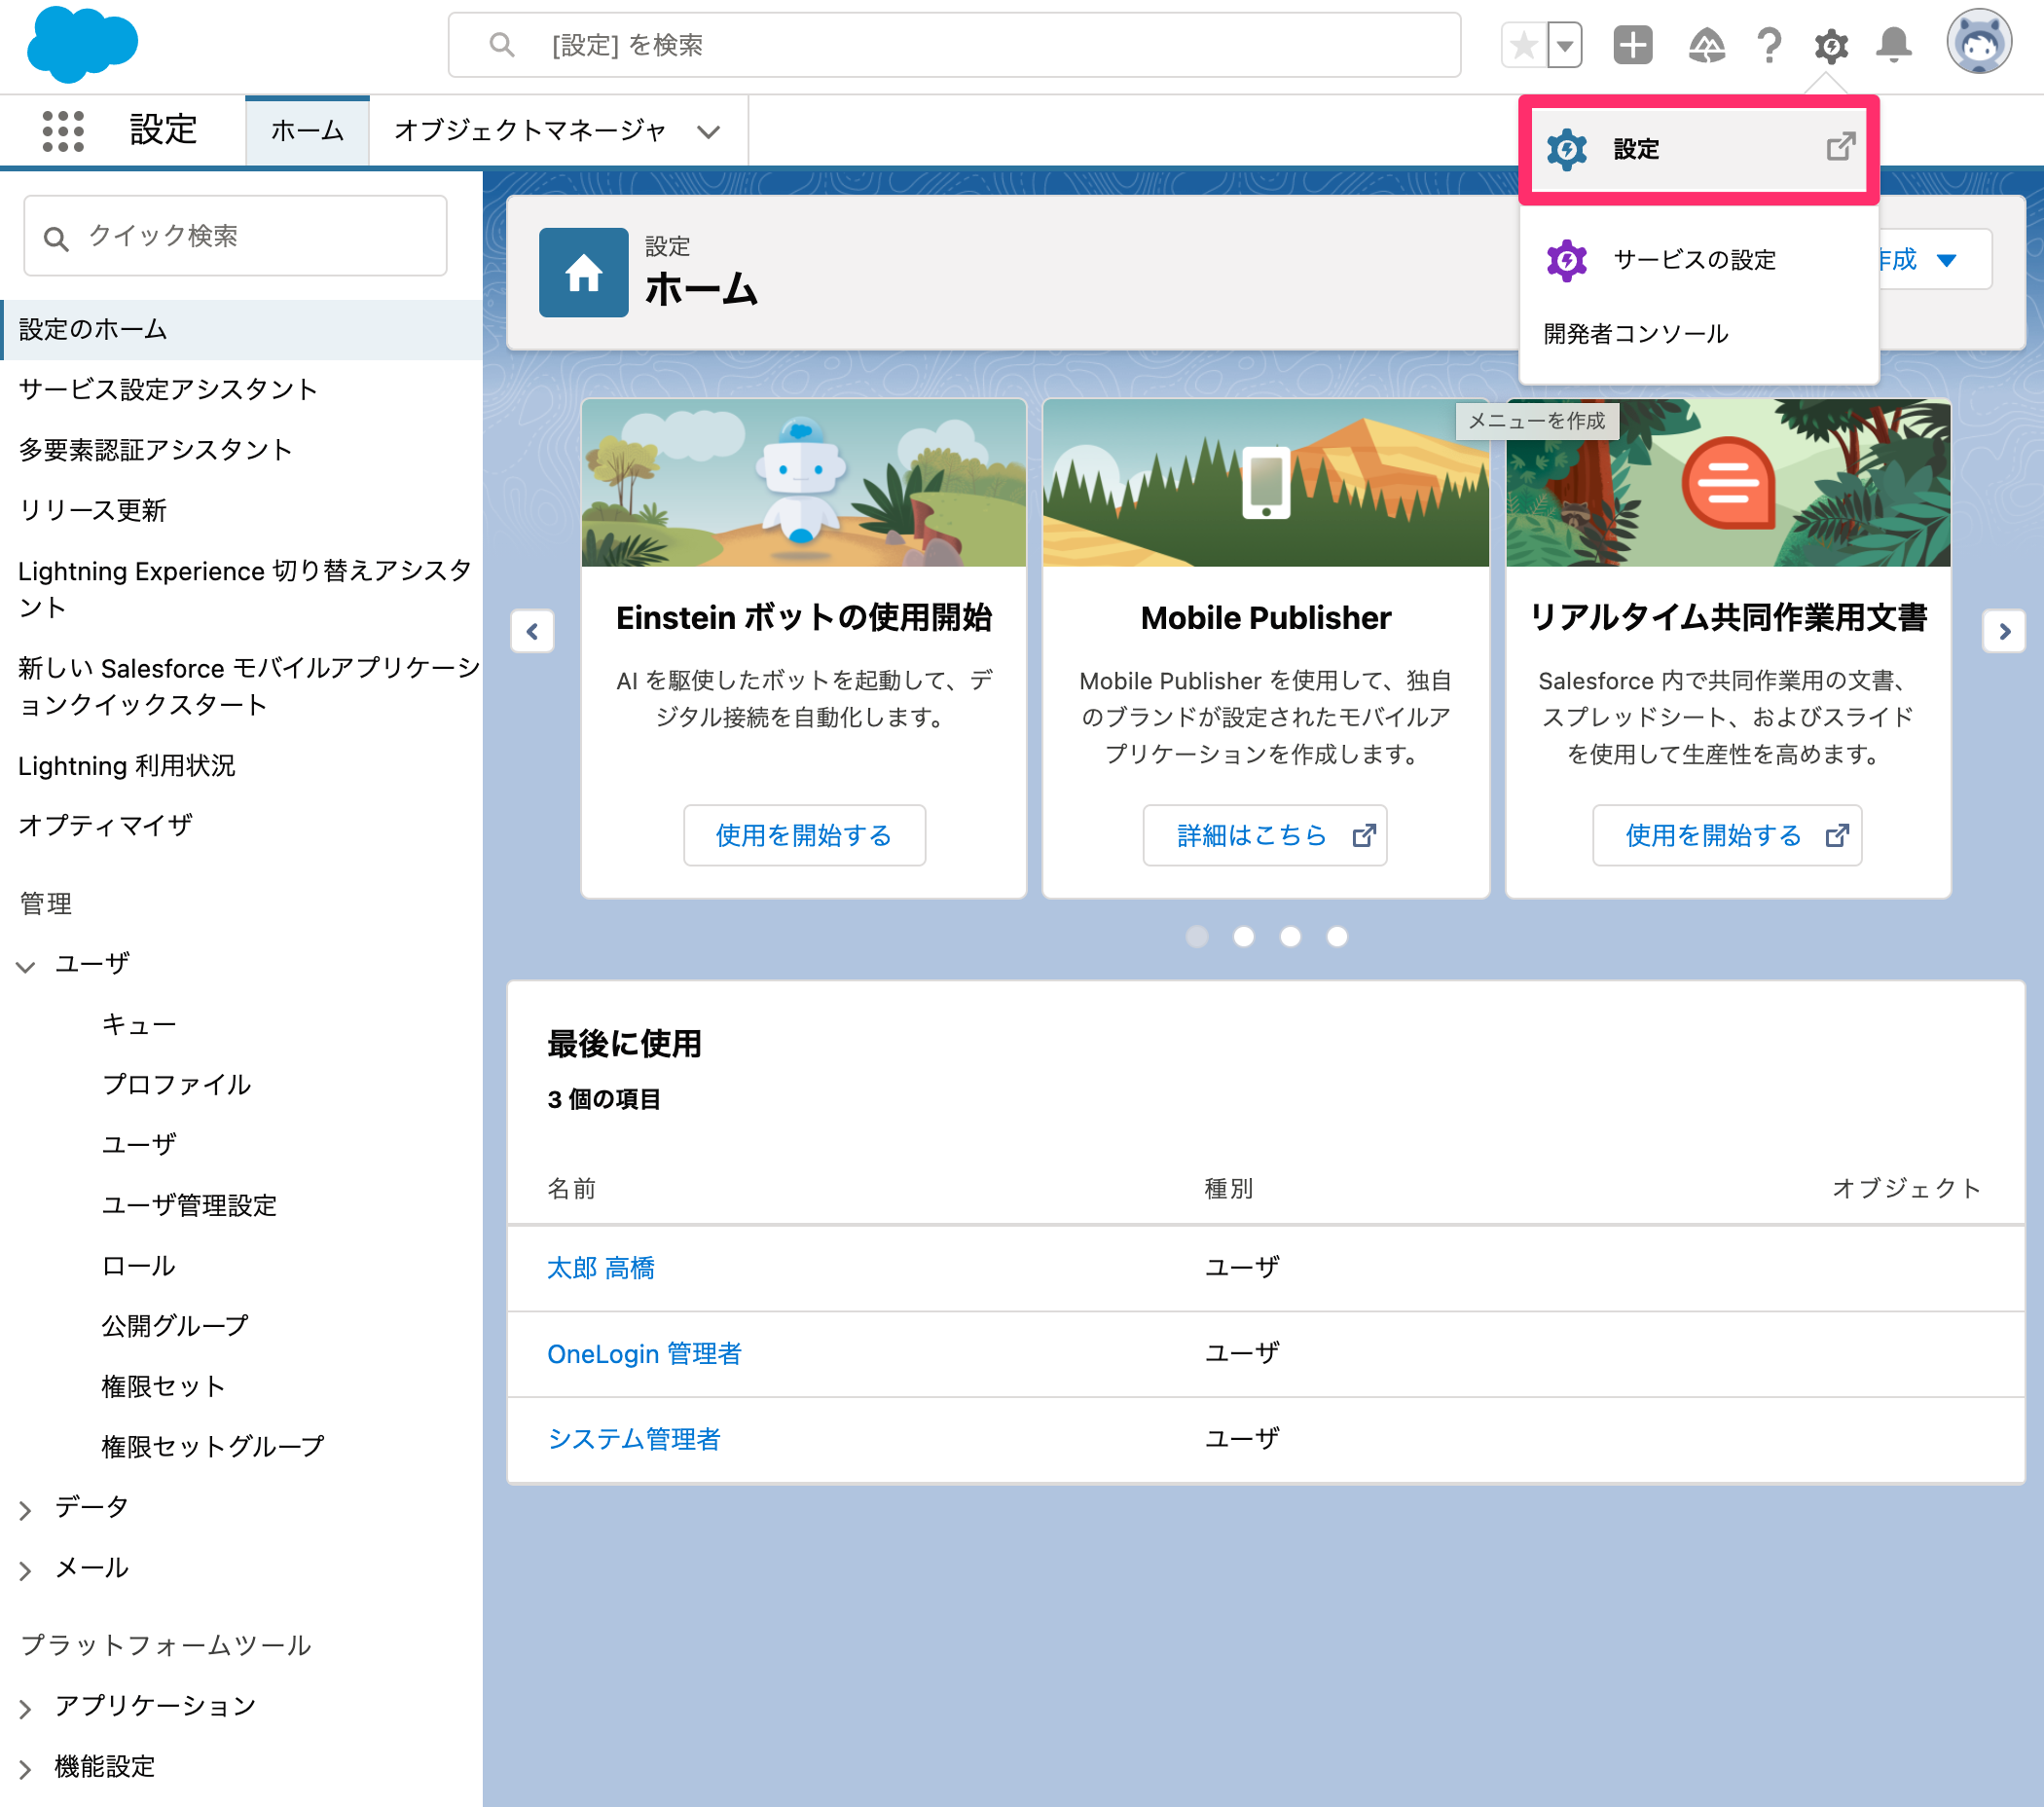
Task: Click the magnifier icon in global search
Action: pos(501,45)
